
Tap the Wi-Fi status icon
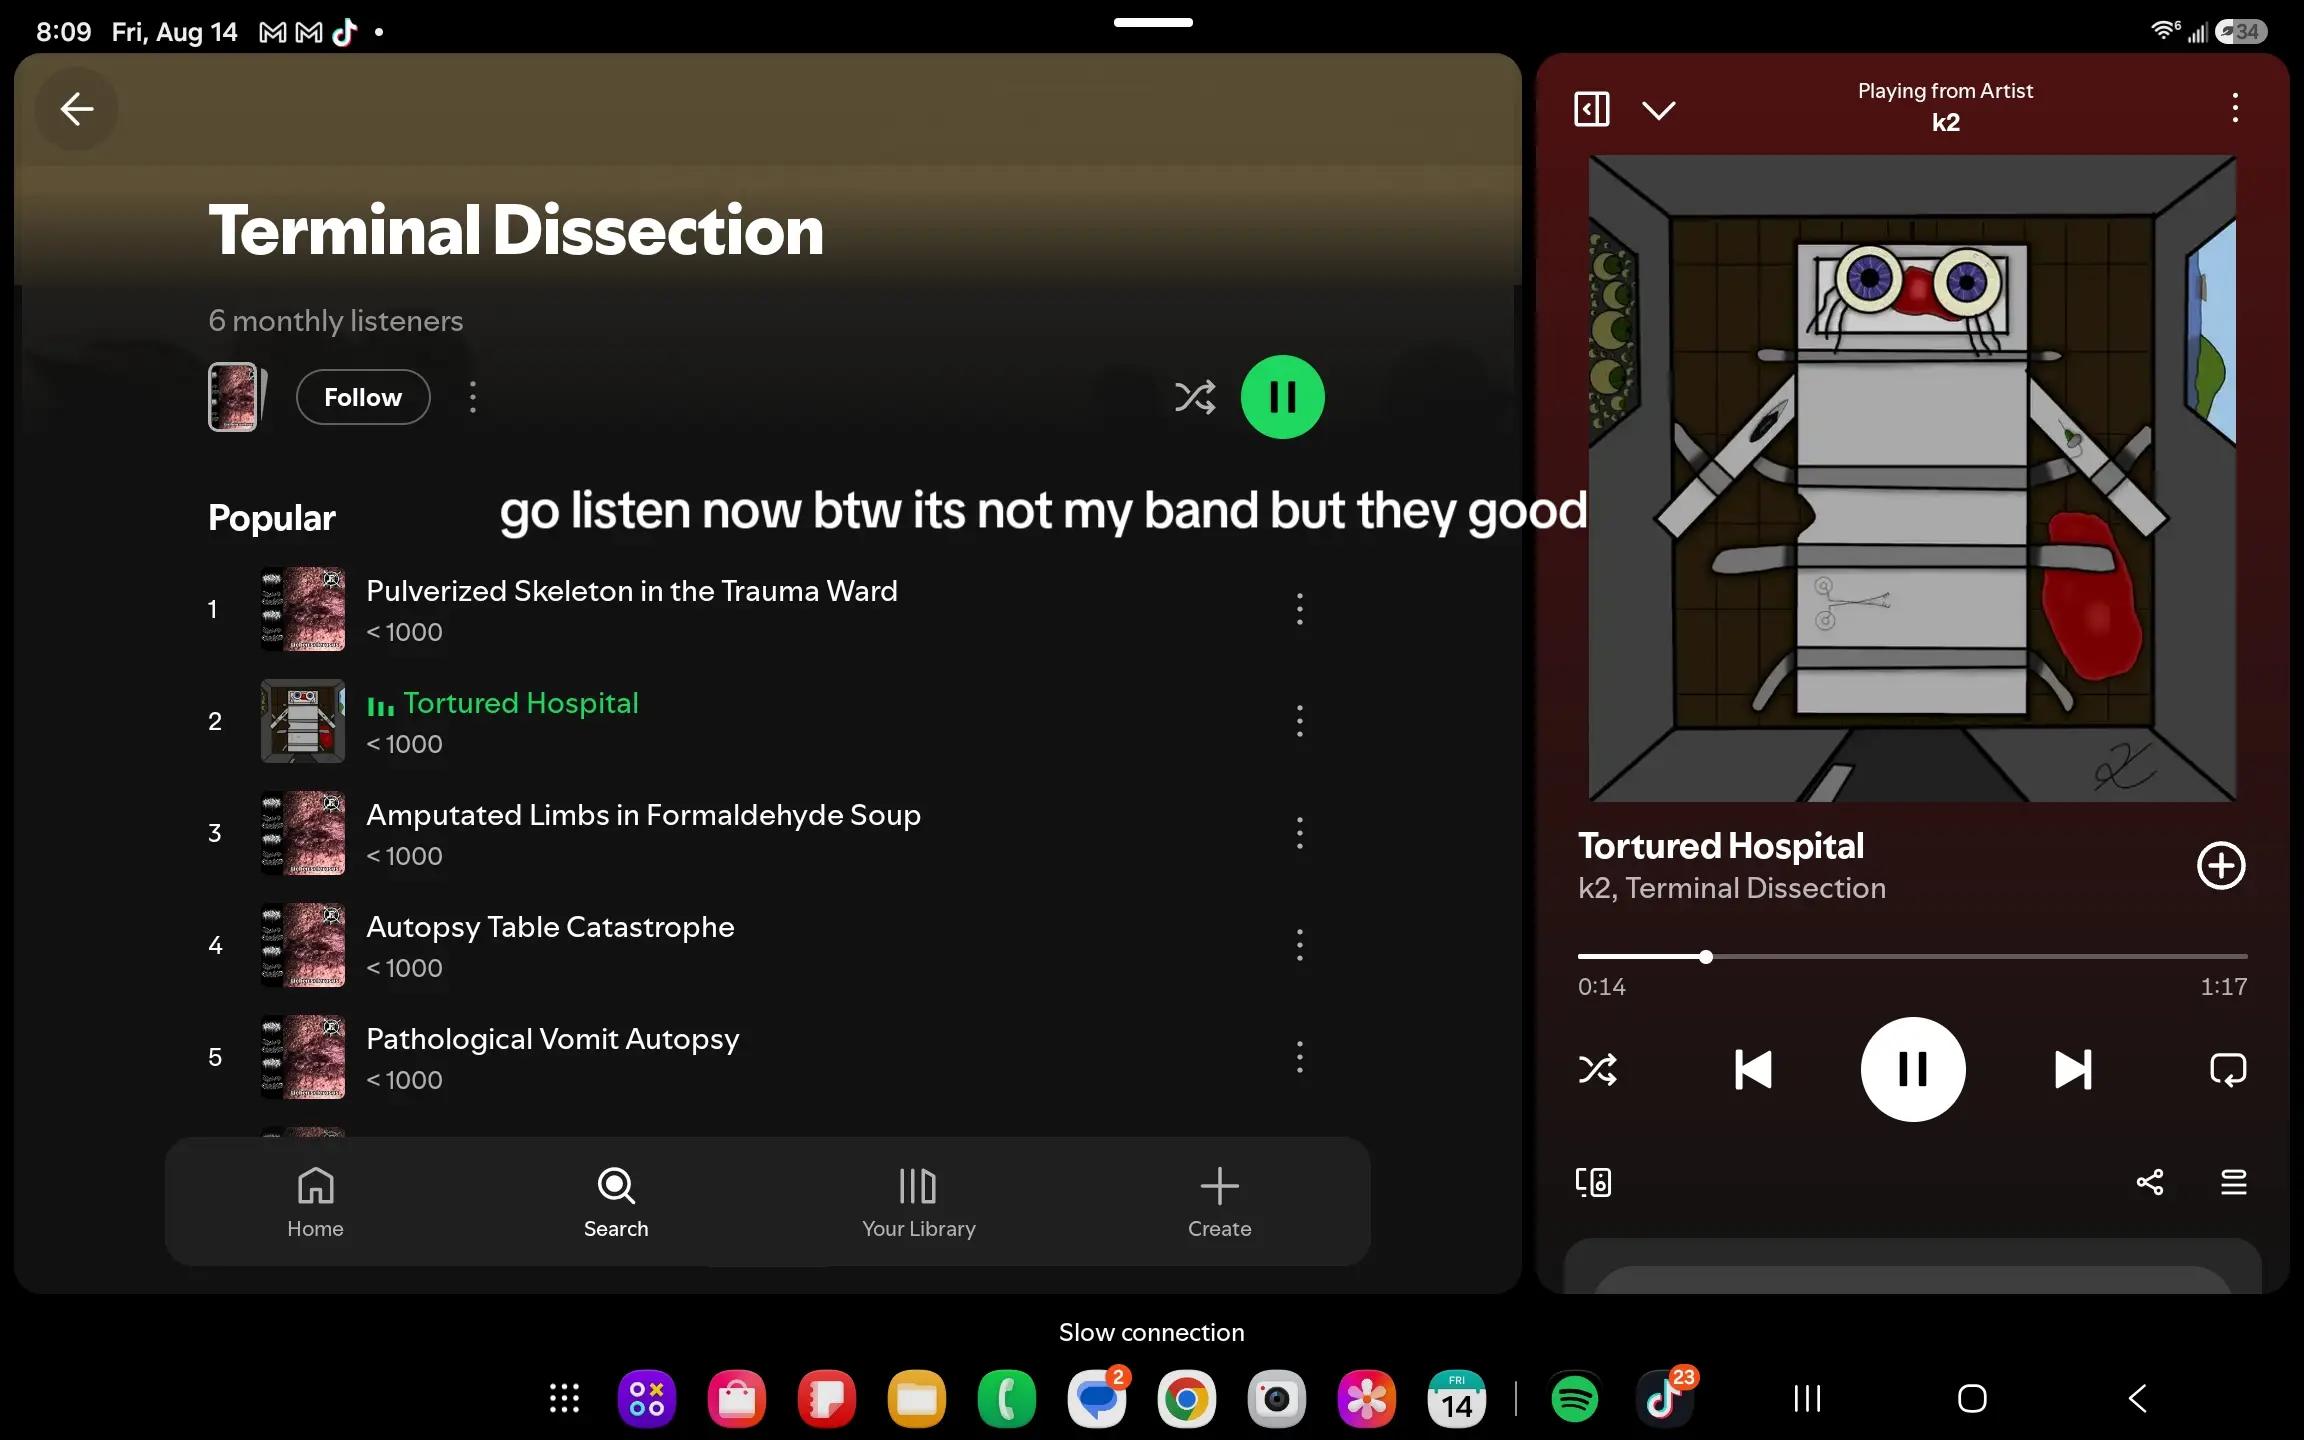[x=2164, y=31]
